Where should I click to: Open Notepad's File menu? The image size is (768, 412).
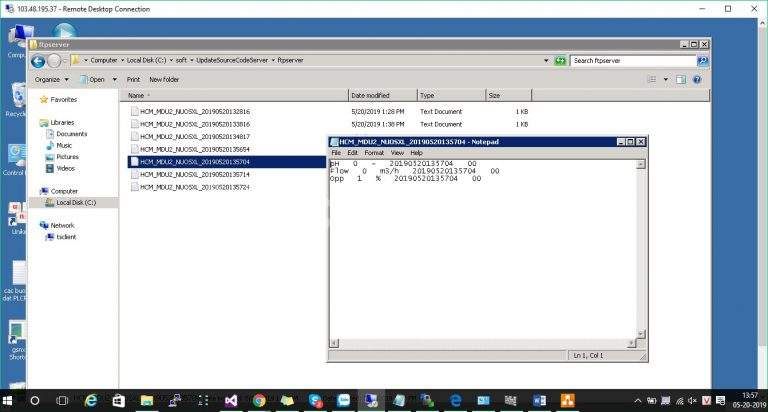pyautogui.click(x=336, y=153)
